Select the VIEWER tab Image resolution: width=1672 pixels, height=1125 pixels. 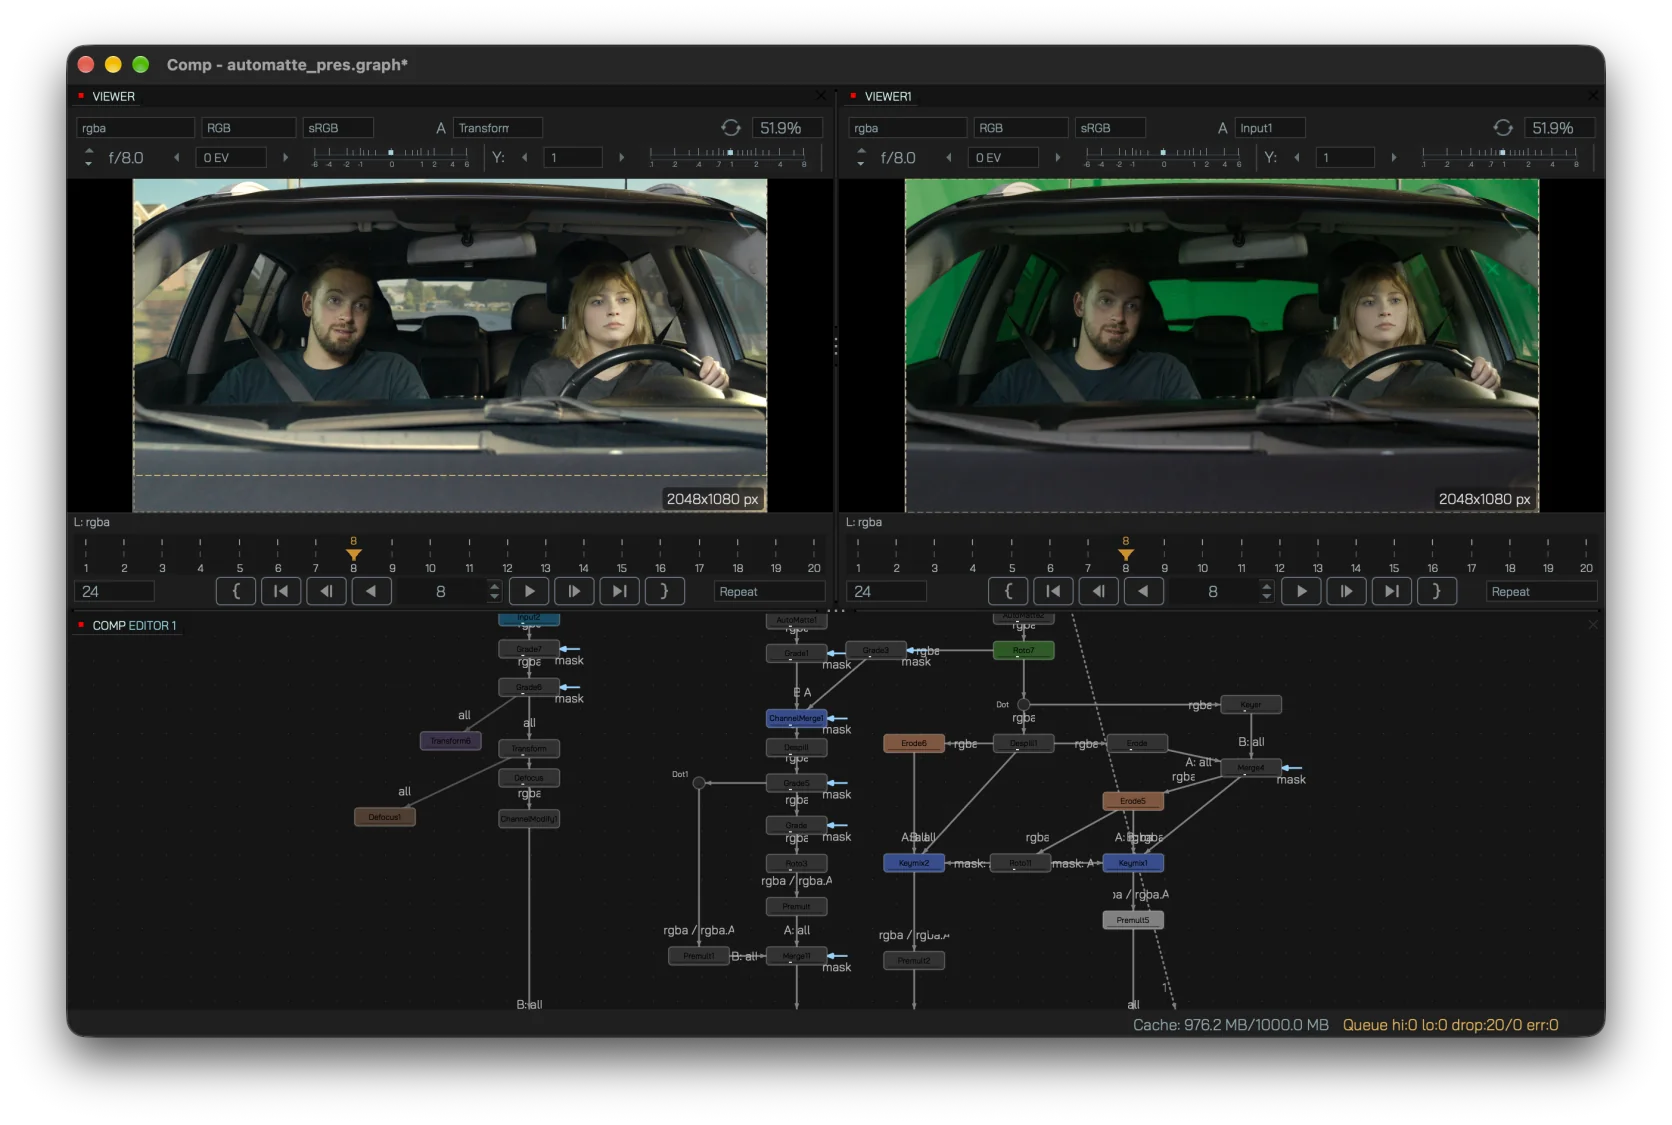click(113, 96)
